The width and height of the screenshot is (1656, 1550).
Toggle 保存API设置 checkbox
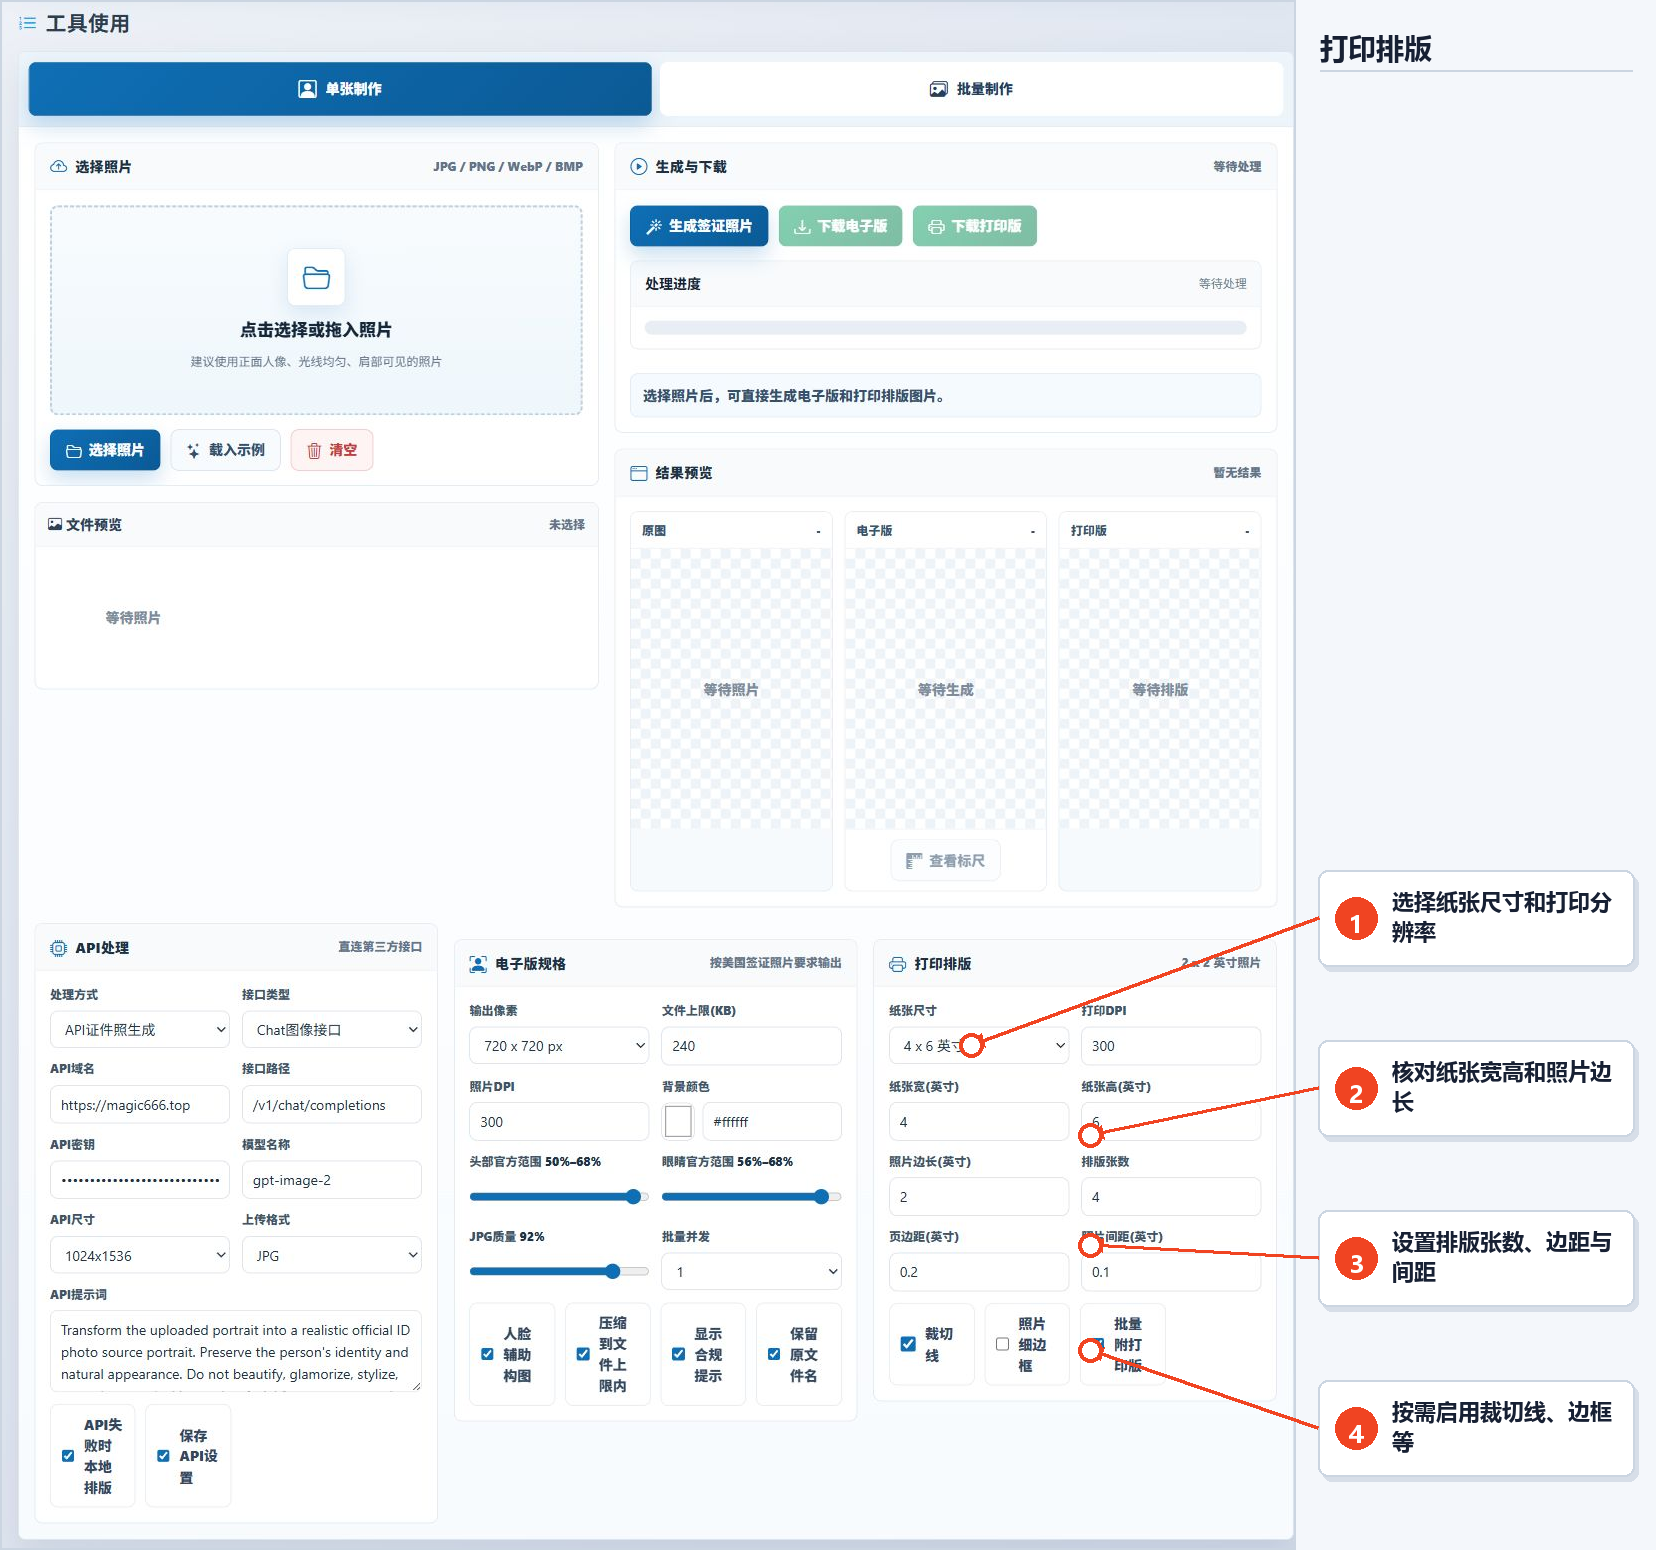click(163, 1456)
